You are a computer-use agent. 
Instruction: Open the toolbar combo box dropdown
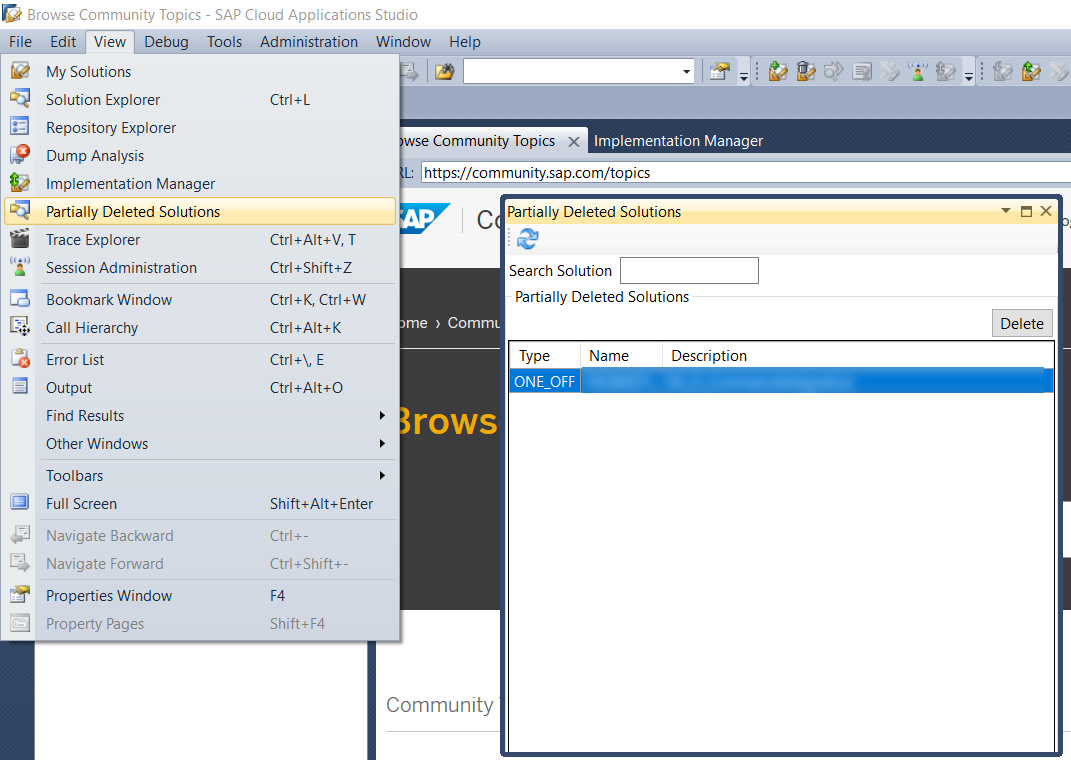click(686, 72)
